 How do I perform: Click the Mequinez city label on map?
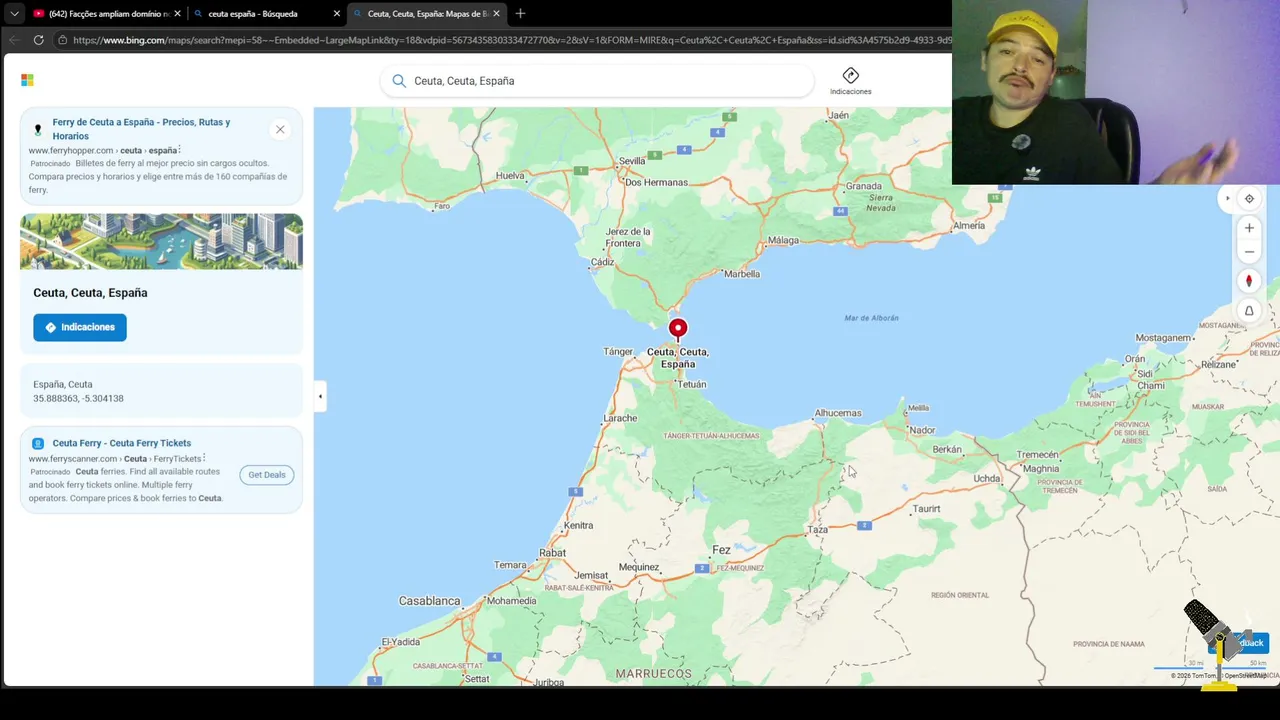(639, 567)
